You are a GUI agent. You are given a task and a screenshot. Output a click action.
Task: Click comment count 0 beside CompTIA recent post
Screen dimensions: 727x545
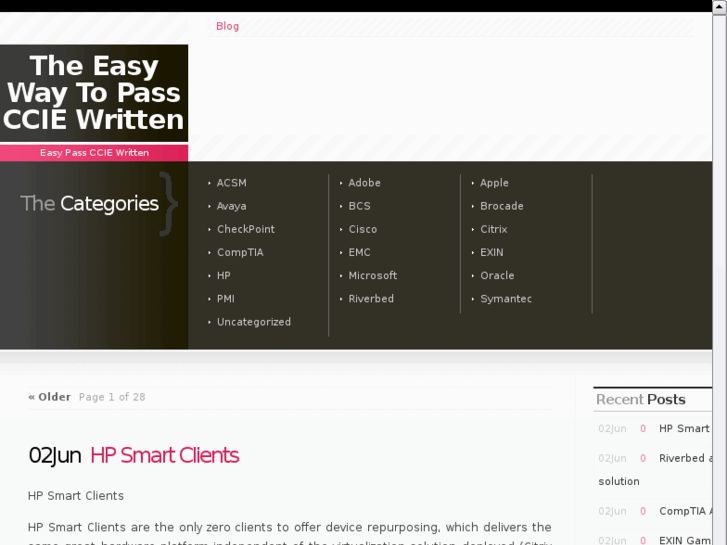point(643,511)
